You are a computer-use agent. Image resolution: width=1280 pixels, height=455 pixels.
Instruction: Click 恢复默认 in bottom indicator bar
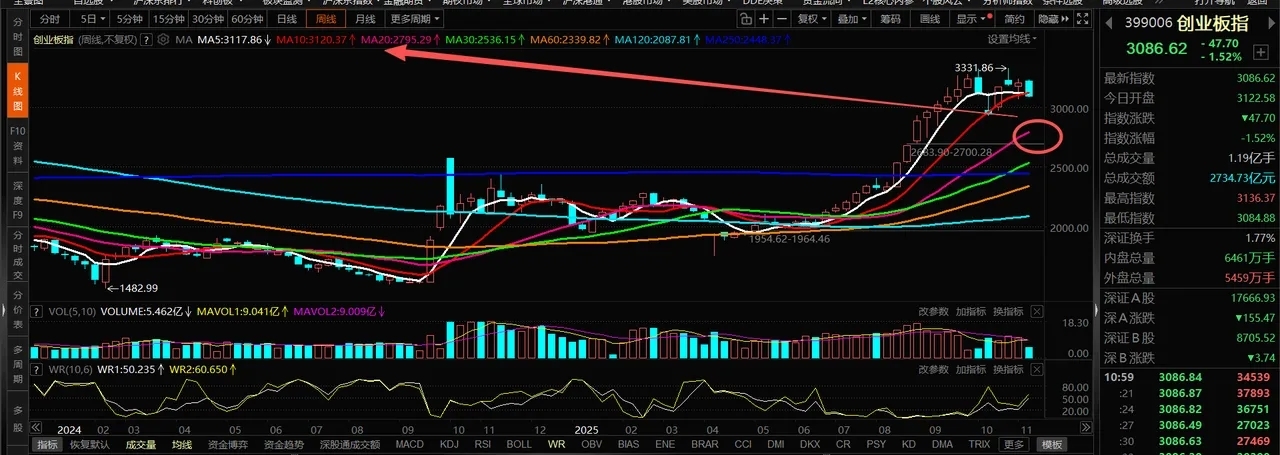point(89,444)
